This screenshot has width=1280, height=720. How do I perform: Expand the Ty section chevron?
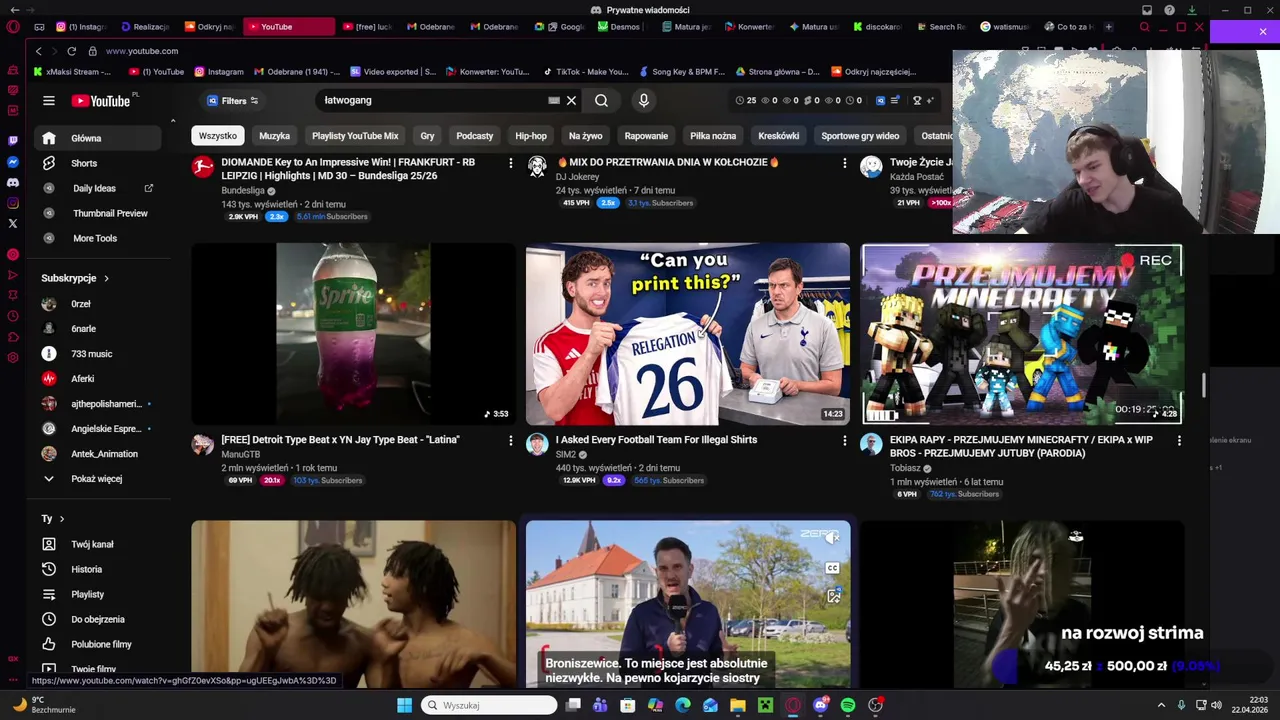pos(61,519)
